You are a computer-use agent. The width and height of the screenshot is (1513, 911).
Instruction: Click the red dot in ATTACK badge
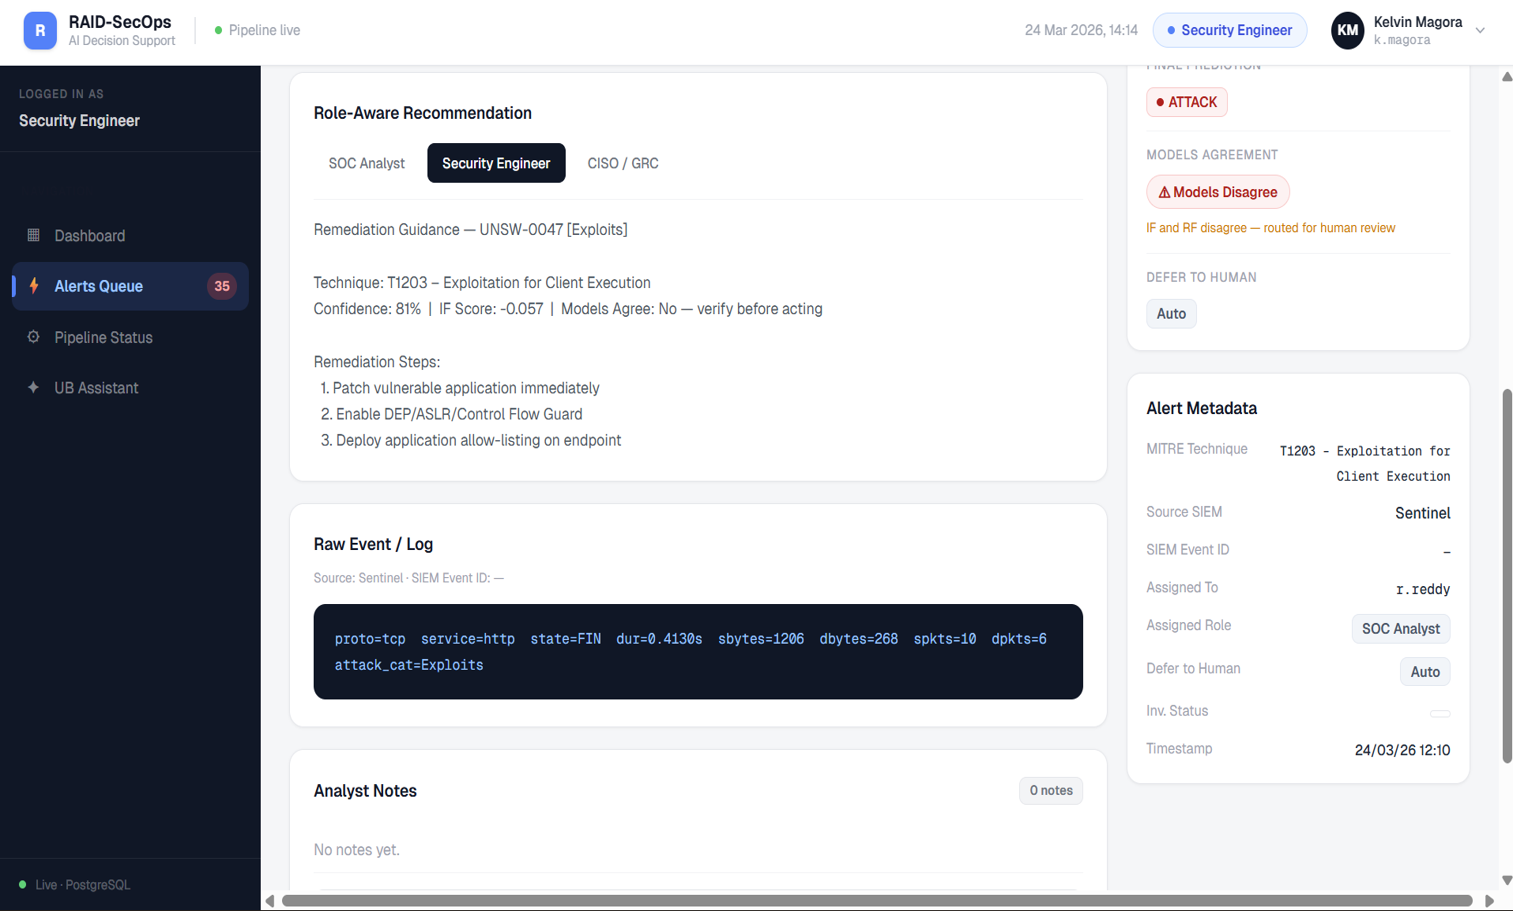[1160, 102]
